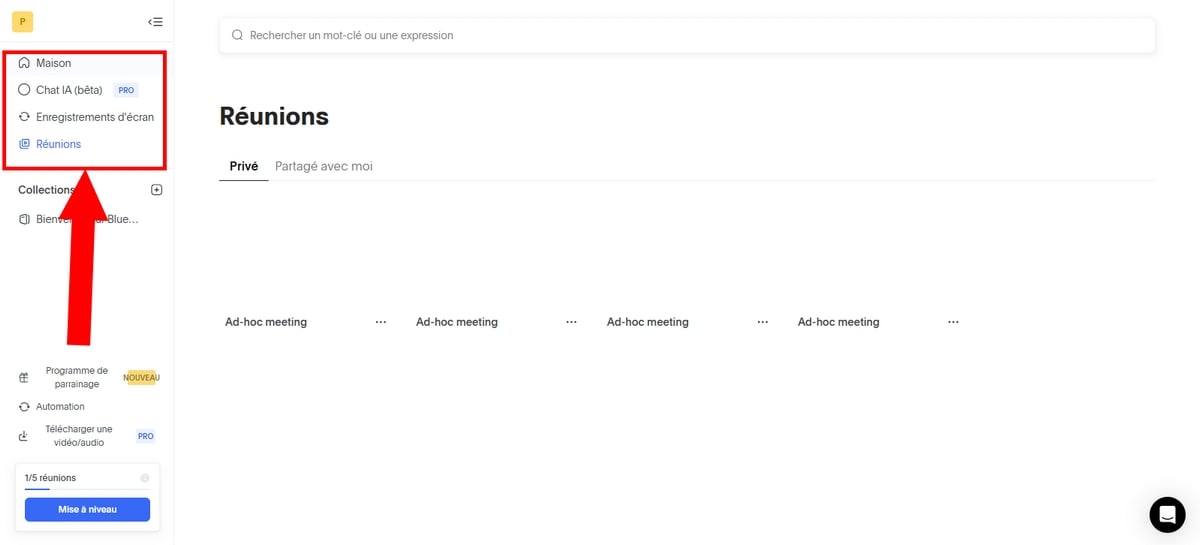This screenshot has height=545, width=1200.
Task: Open options menu for the second Ad-hoc meeting
Action: pos(571,322)
